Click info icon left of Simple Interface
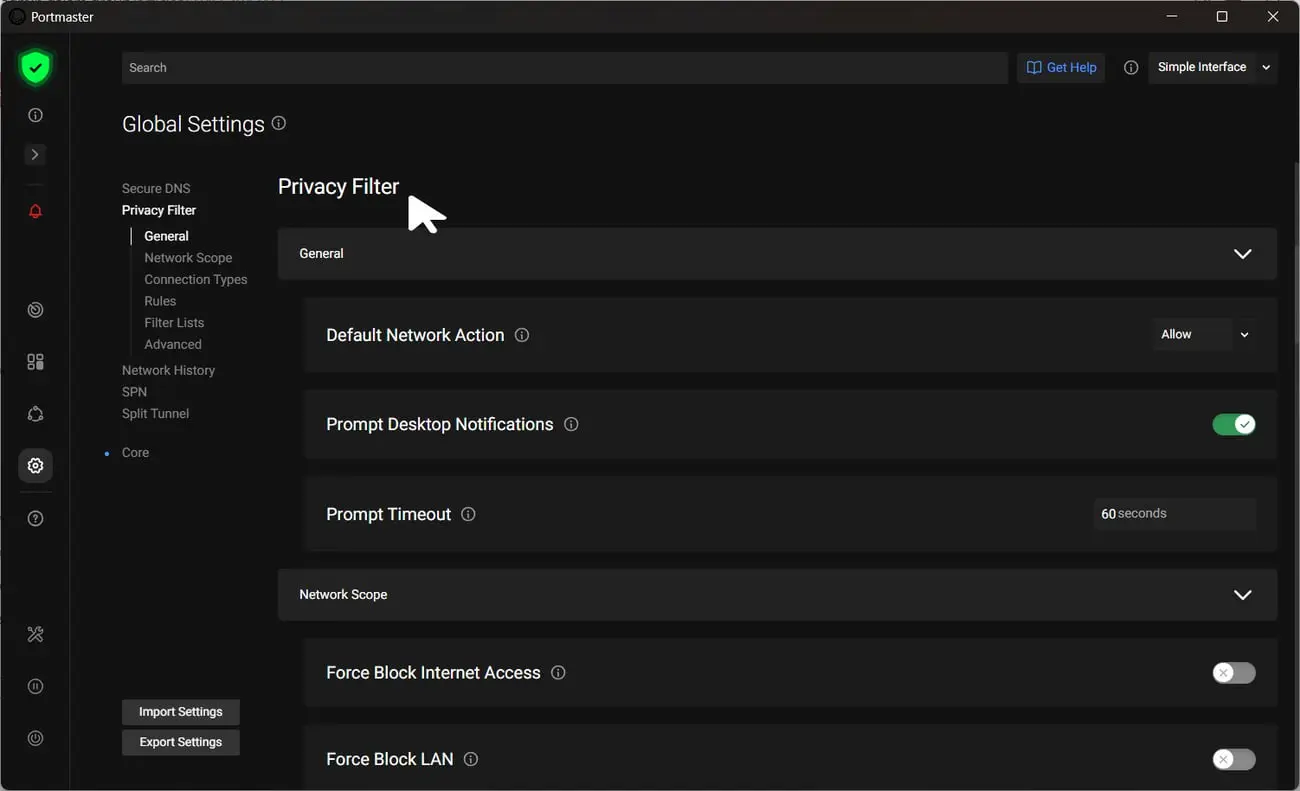This screenshot has height=791, width=1300. tap(1131, 67)
